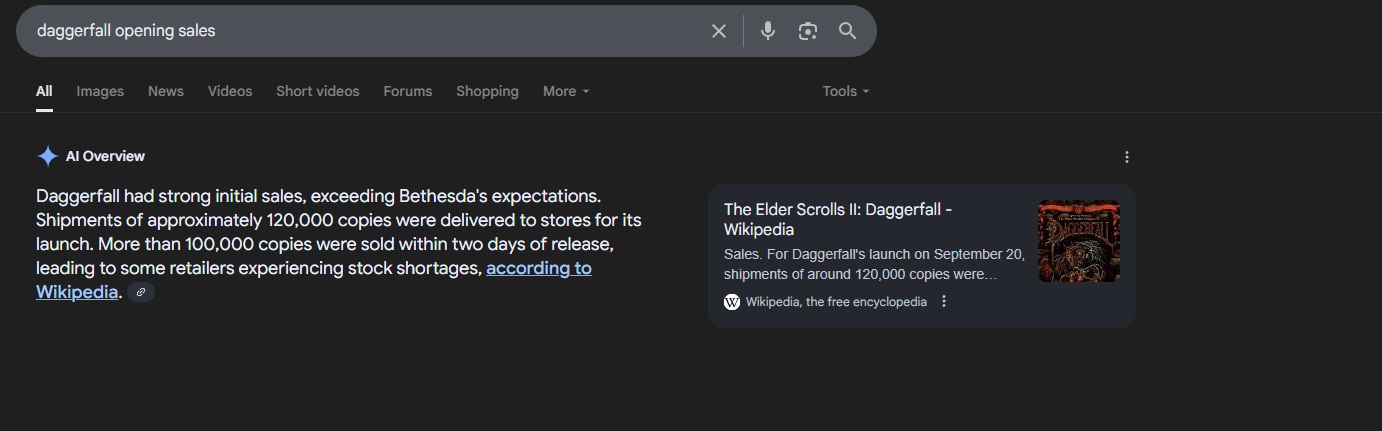Click the Wikipedia favicon on source card
Viewport: 1382px width, 431px height.
tap(732, 302)
